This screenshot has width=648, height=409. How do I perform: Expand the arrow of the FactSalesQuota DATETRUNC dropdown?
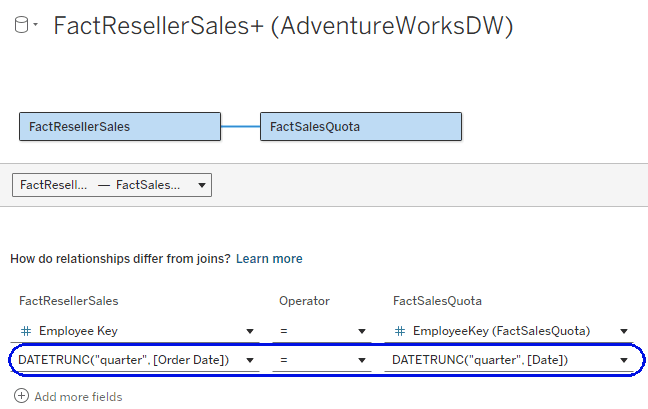click(x=624, y=361)
